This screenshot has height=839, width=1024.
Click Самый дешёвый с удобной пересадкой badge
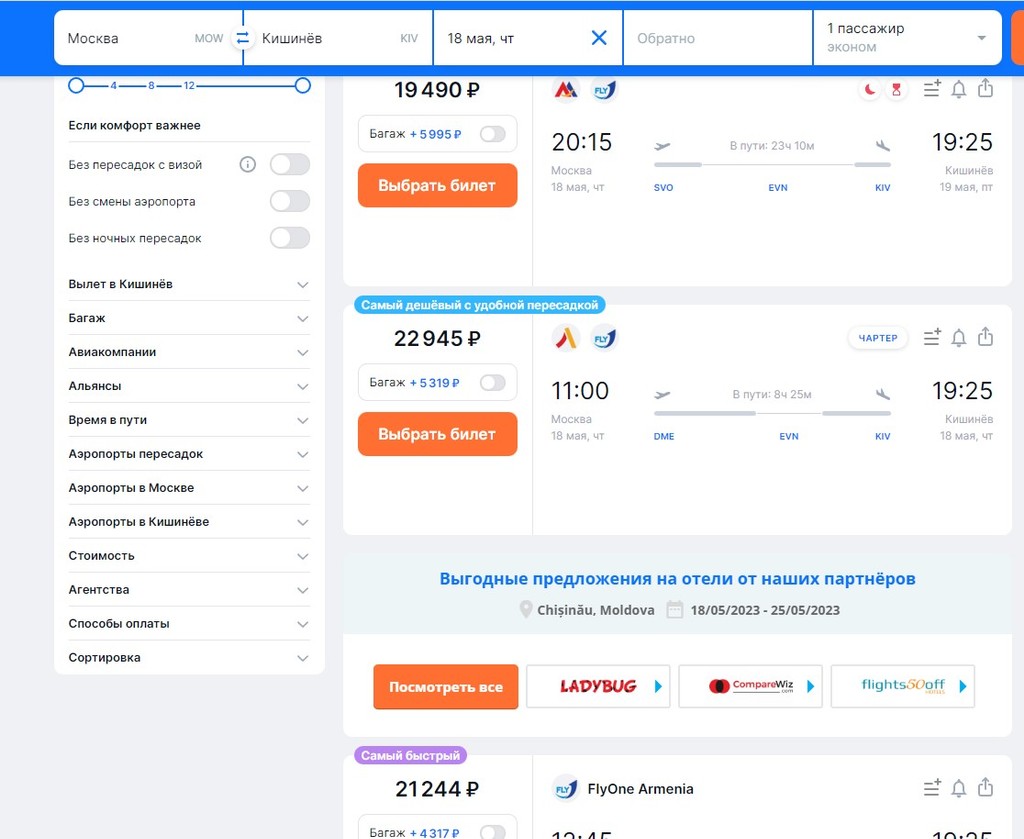coord(480,305)
